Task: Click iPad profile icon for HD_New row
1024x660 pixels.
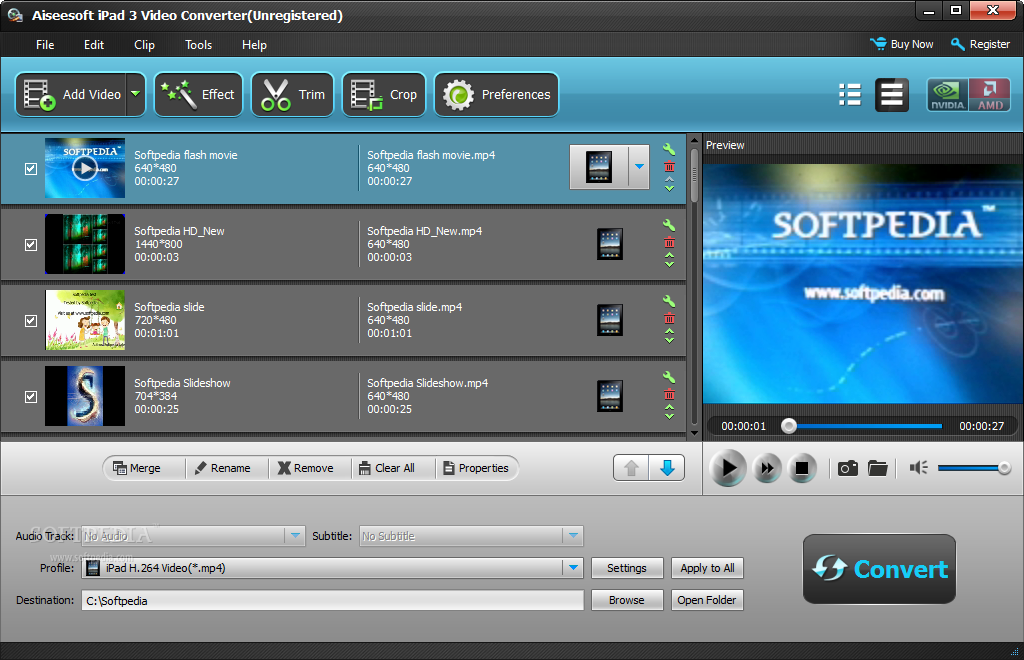Action: 610,244
